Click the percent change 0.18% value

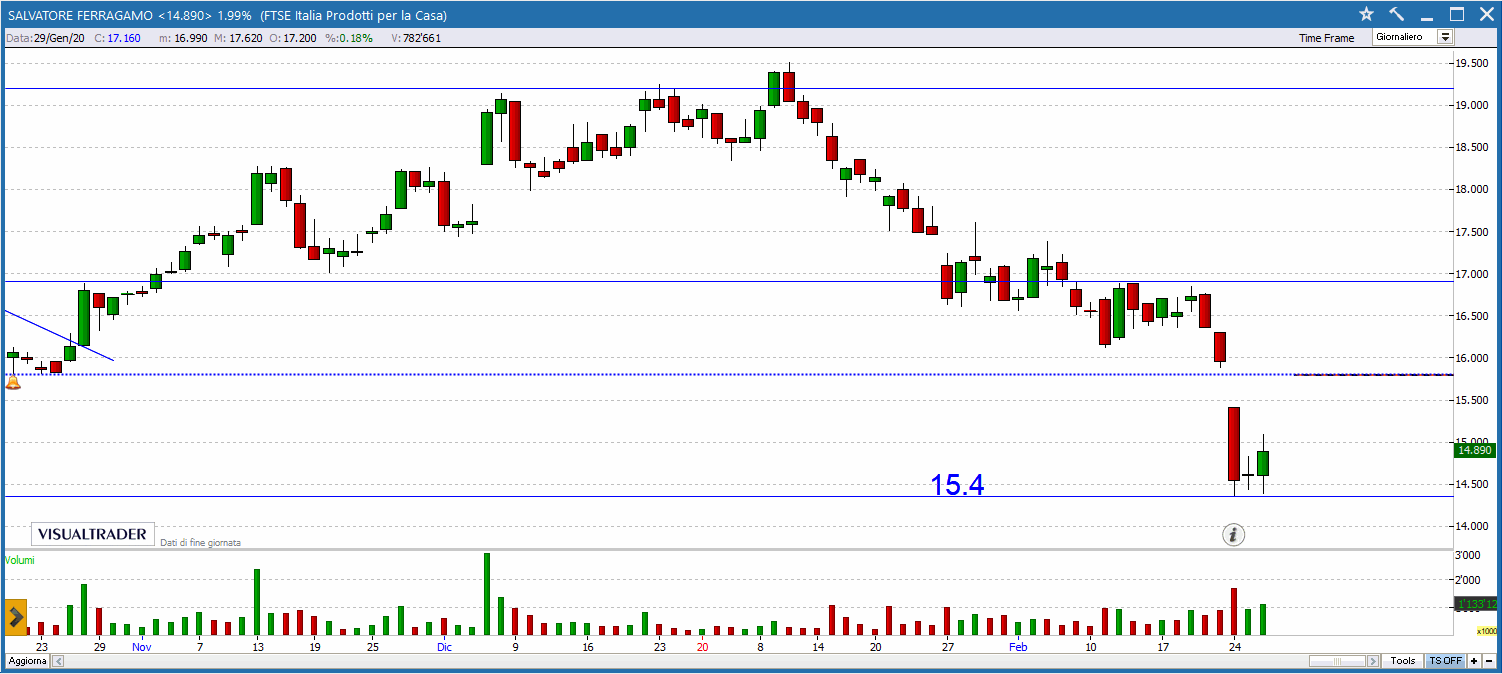[x=349, y=38]
